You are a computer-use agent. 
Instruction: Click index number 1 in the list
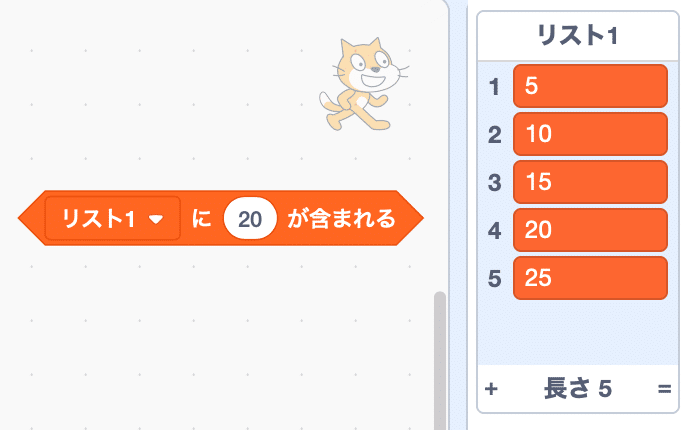[494, 87]
